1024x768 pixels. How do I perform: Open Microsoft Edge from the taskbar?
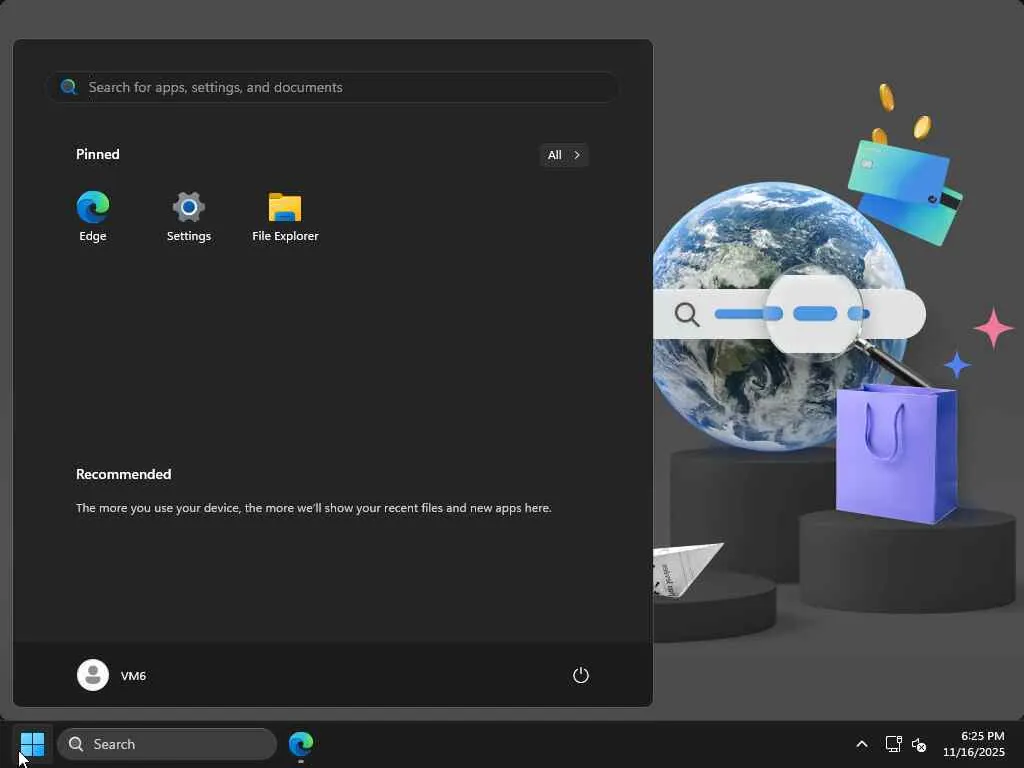(x=301, y=744)
